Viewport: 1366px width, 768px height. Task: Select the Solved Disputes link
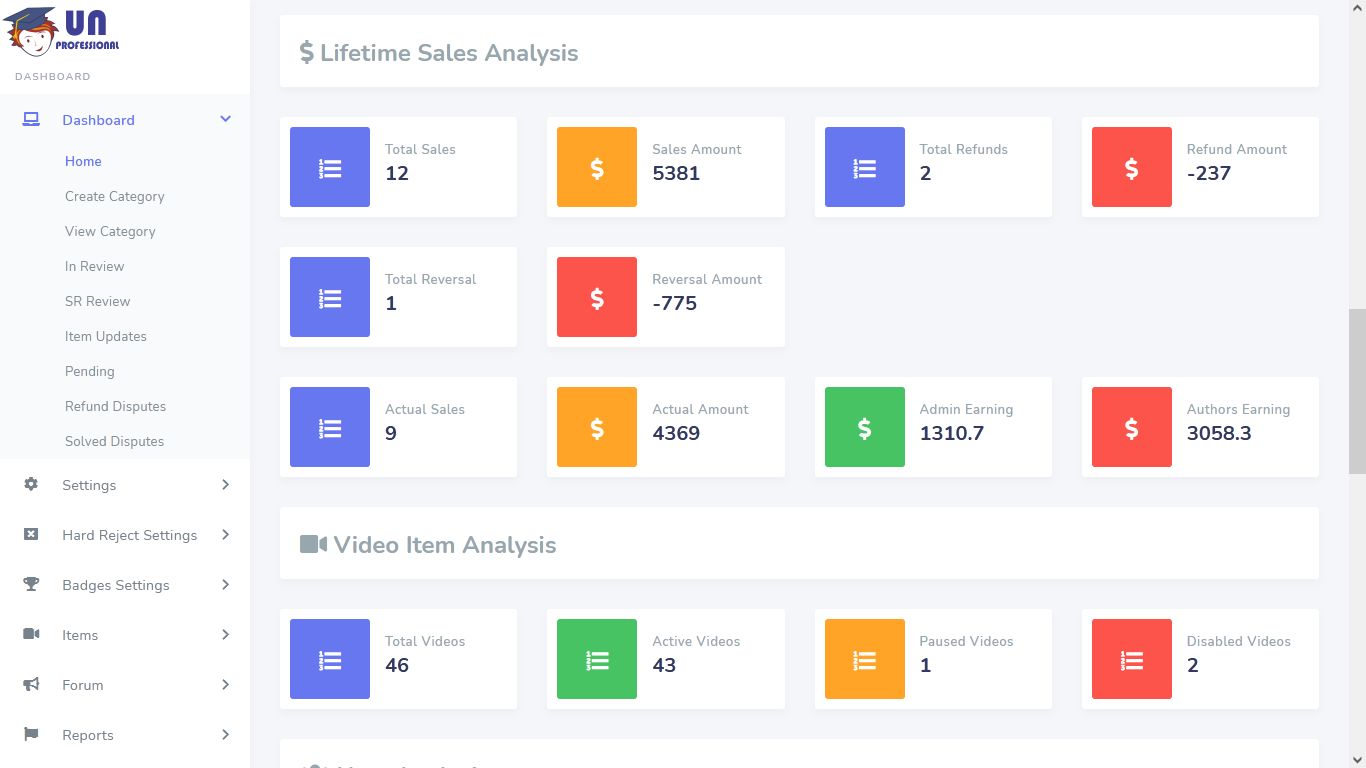coord(114,441)
